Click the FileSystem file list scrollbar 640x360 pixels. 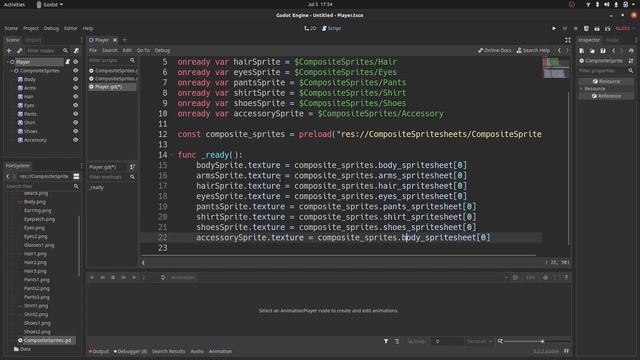(79, 245)
